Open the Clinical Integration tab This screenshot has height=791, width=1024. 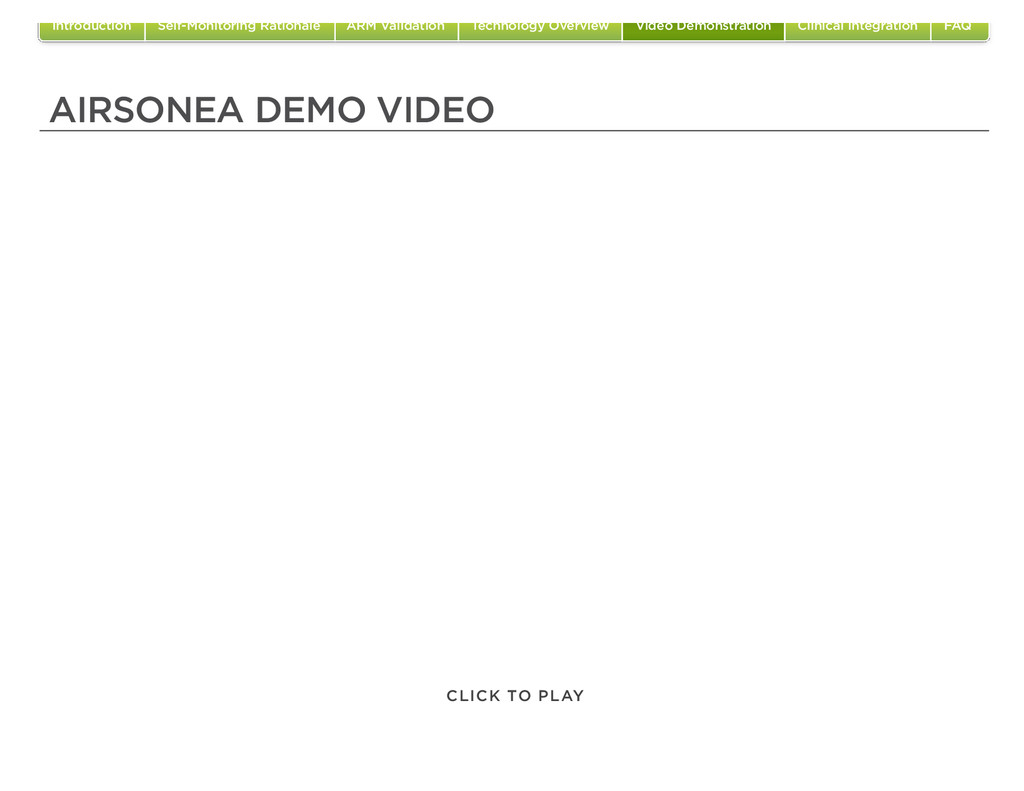tap(857, 31)
